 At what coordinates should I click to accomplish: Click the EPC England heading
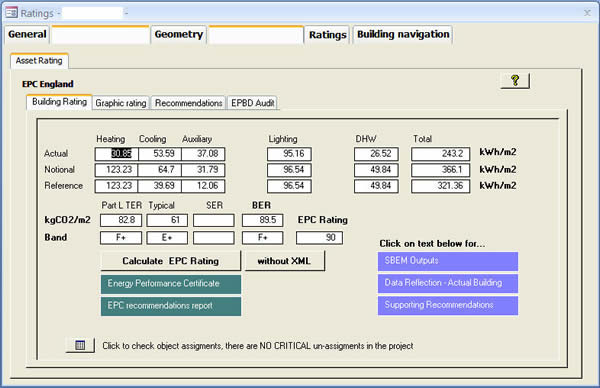tap(48, 84)
